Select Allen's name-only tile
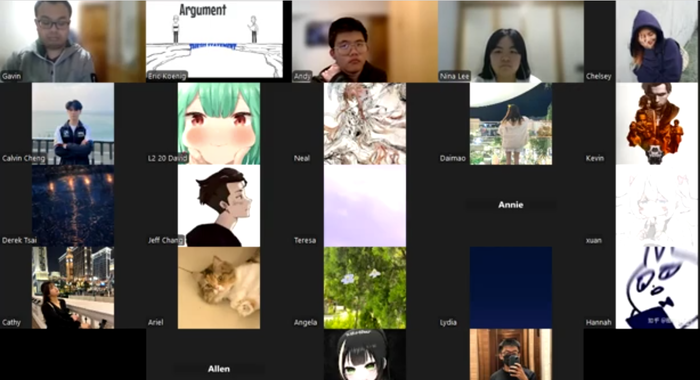Screen dimensions: 700x380 (219, 355)
